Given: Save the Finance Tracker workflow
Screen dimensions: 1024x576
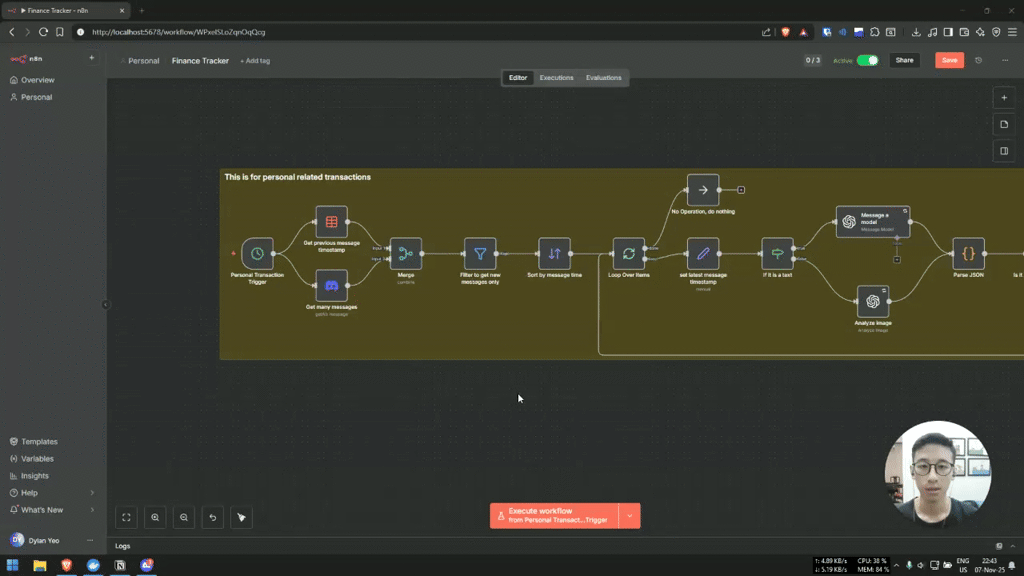Looking at the screenshot, I should 948,60.
